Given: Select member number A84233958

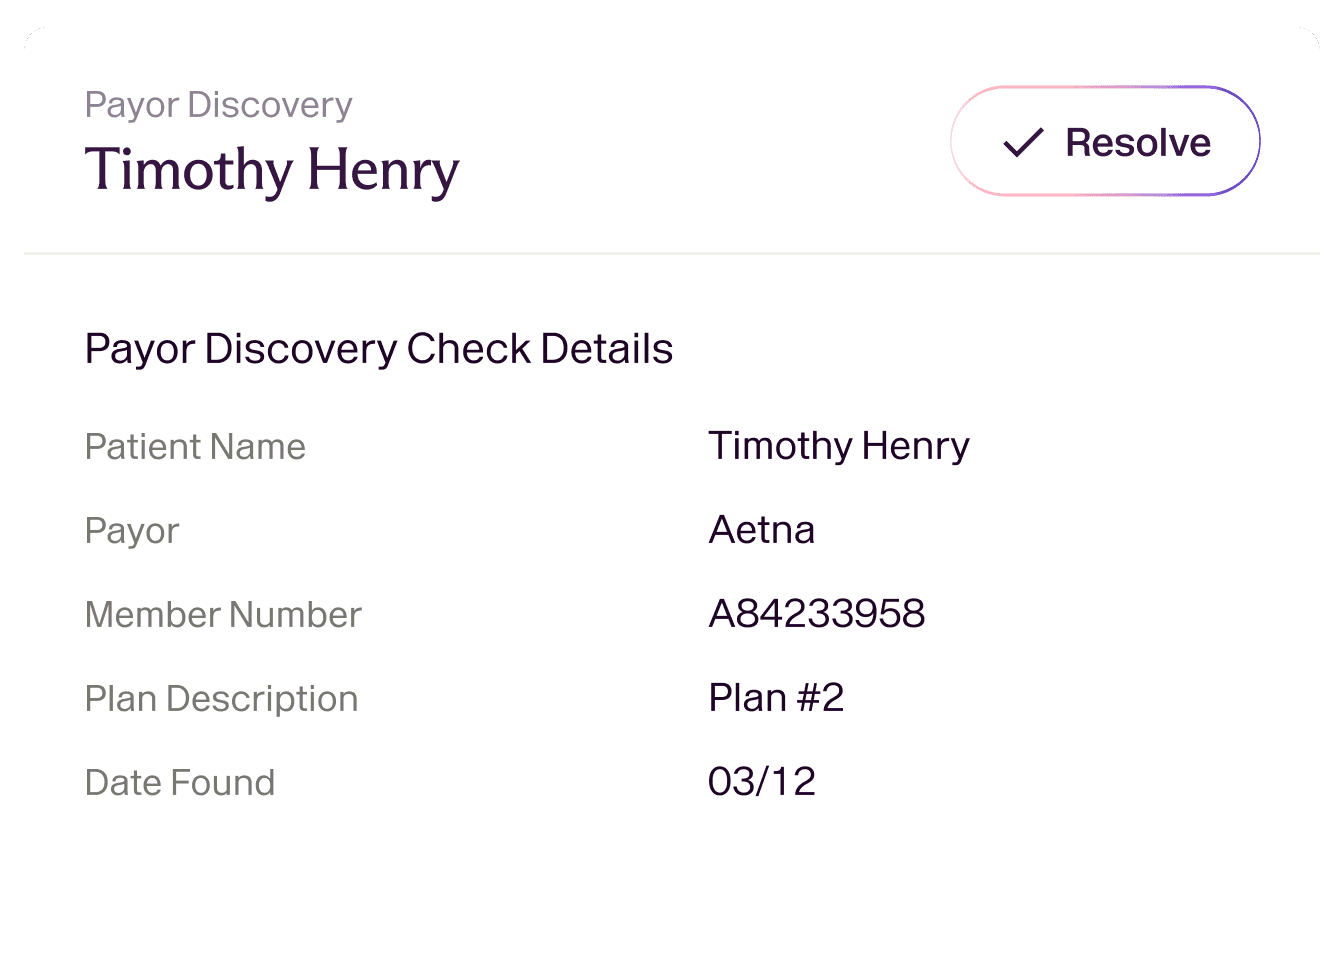Looking at the screenshot, I should (816, 614).
